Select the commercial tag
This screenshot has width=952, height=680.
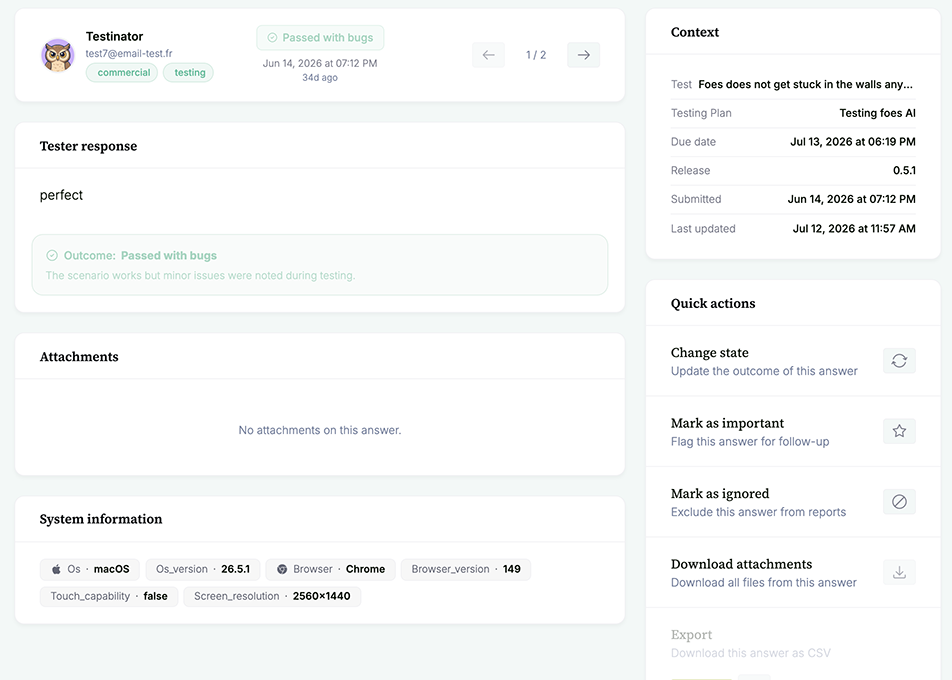[x=122, y=72]
